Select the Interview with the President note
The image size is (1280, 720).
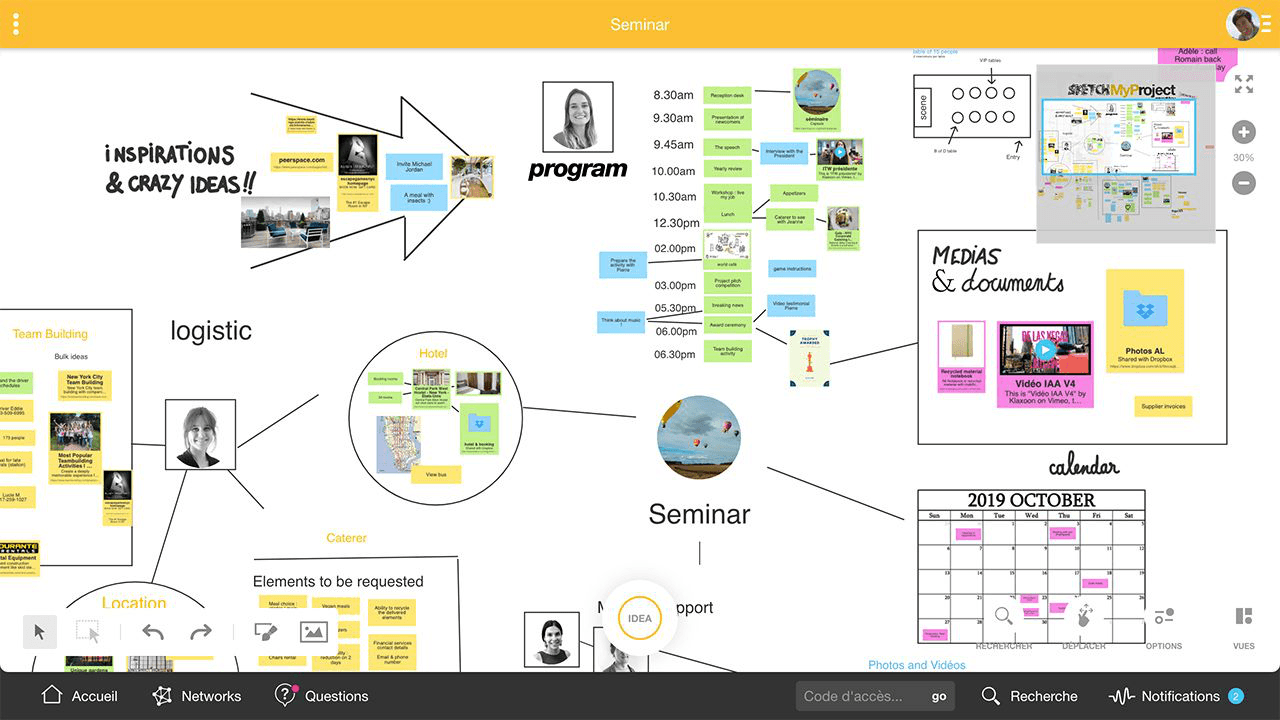coord(785,153)
